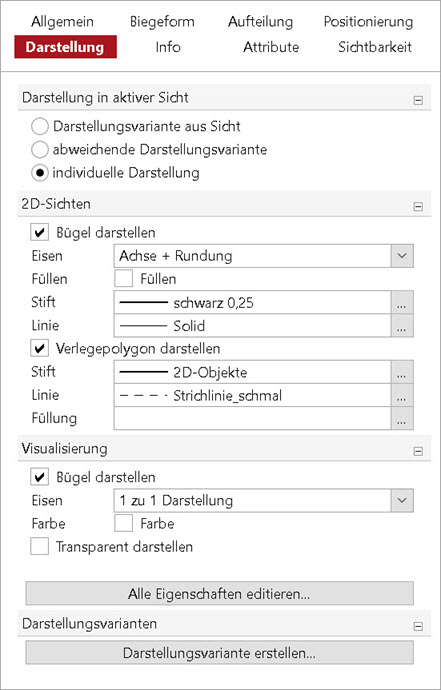This screenshot has width=441, height=690.
Task: Open line style picker for Solid Linie
Action: 402,326
